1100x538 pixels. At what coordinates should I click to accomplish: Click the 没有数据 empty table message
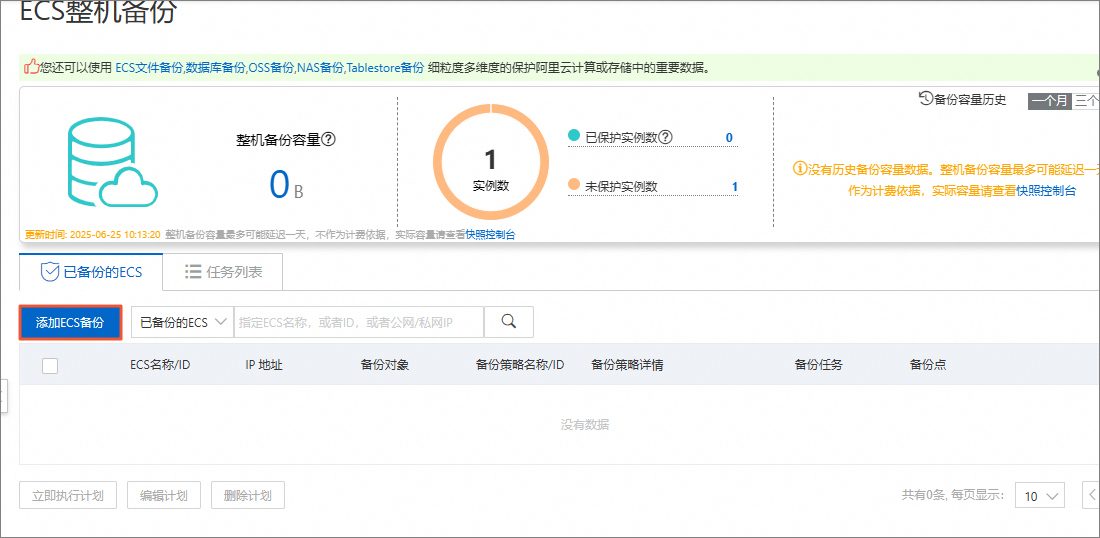(584, 424)
